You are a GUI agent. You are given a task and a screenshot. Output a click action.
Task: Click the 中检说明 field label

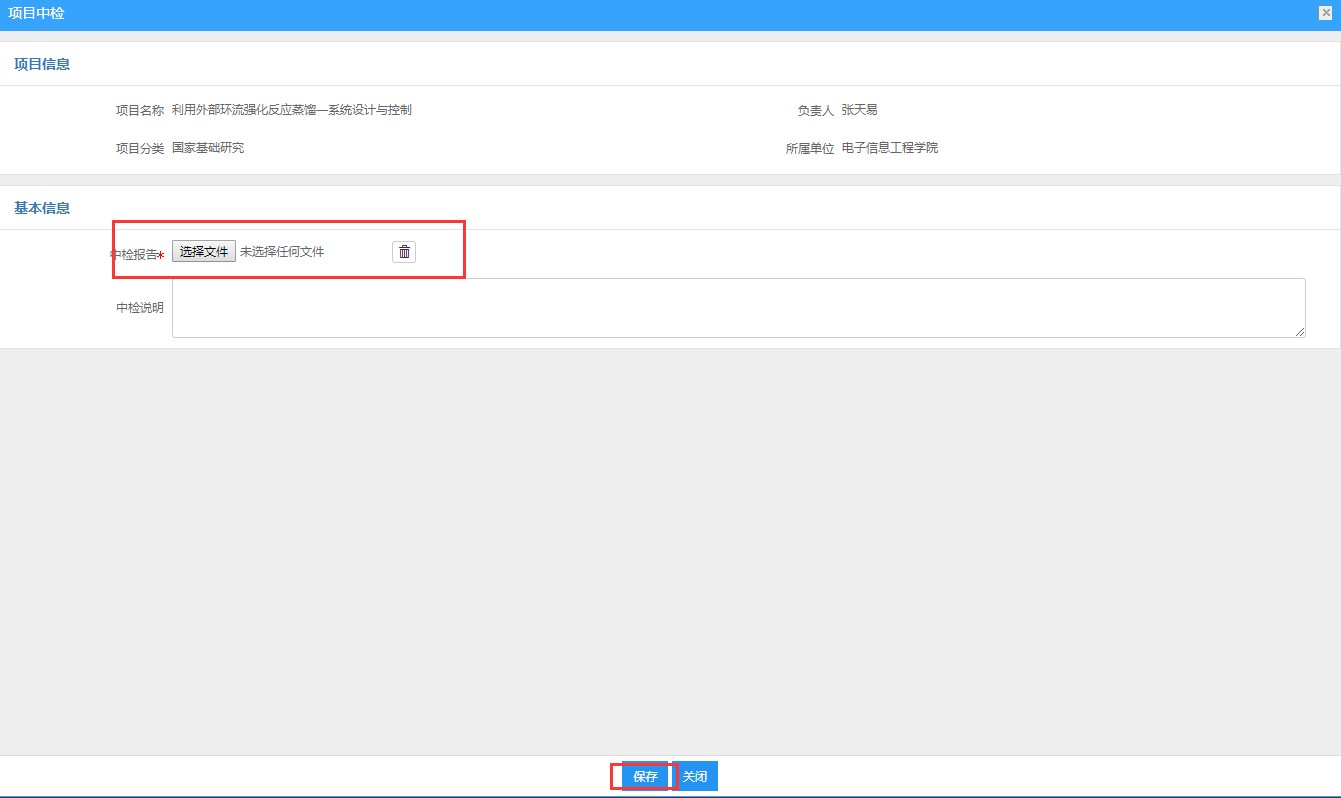click(x=140, y=308)
